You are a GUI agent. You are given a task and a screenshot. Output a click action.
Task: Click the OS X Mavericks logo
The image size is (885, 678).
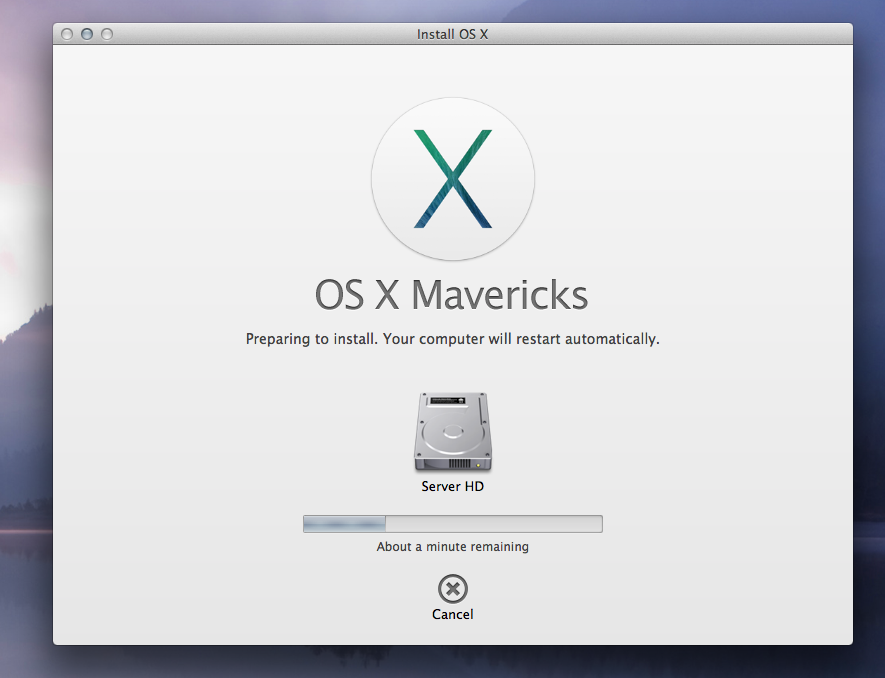(453, 179)
